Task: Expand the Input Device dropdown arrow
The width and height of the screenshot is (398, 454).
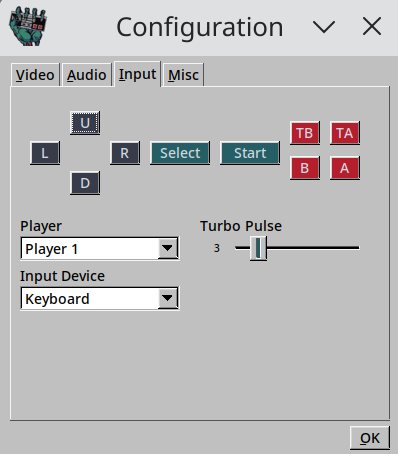Action: [x=167, y=298]
